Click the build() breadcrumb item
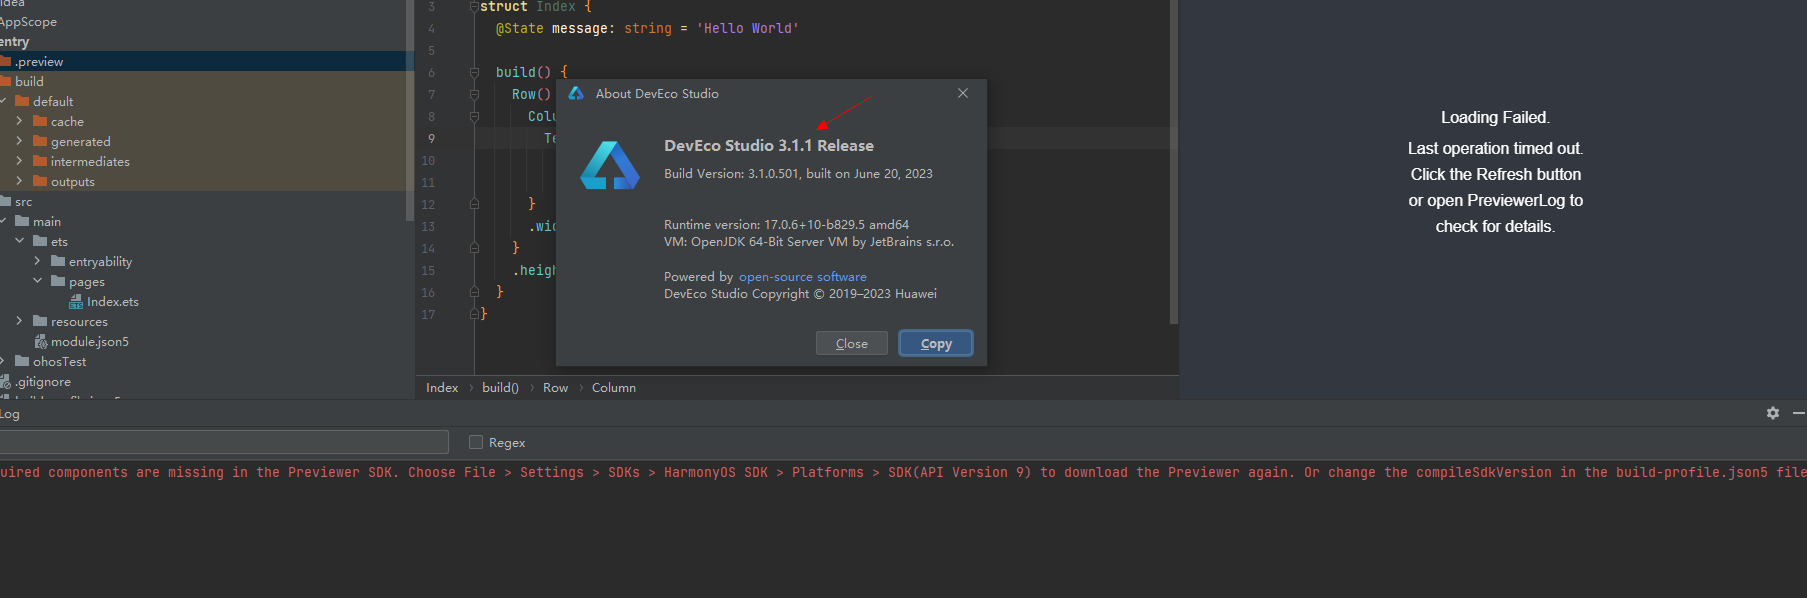Viewport: 1807px width, 598px height. click(x=500, y=388)
